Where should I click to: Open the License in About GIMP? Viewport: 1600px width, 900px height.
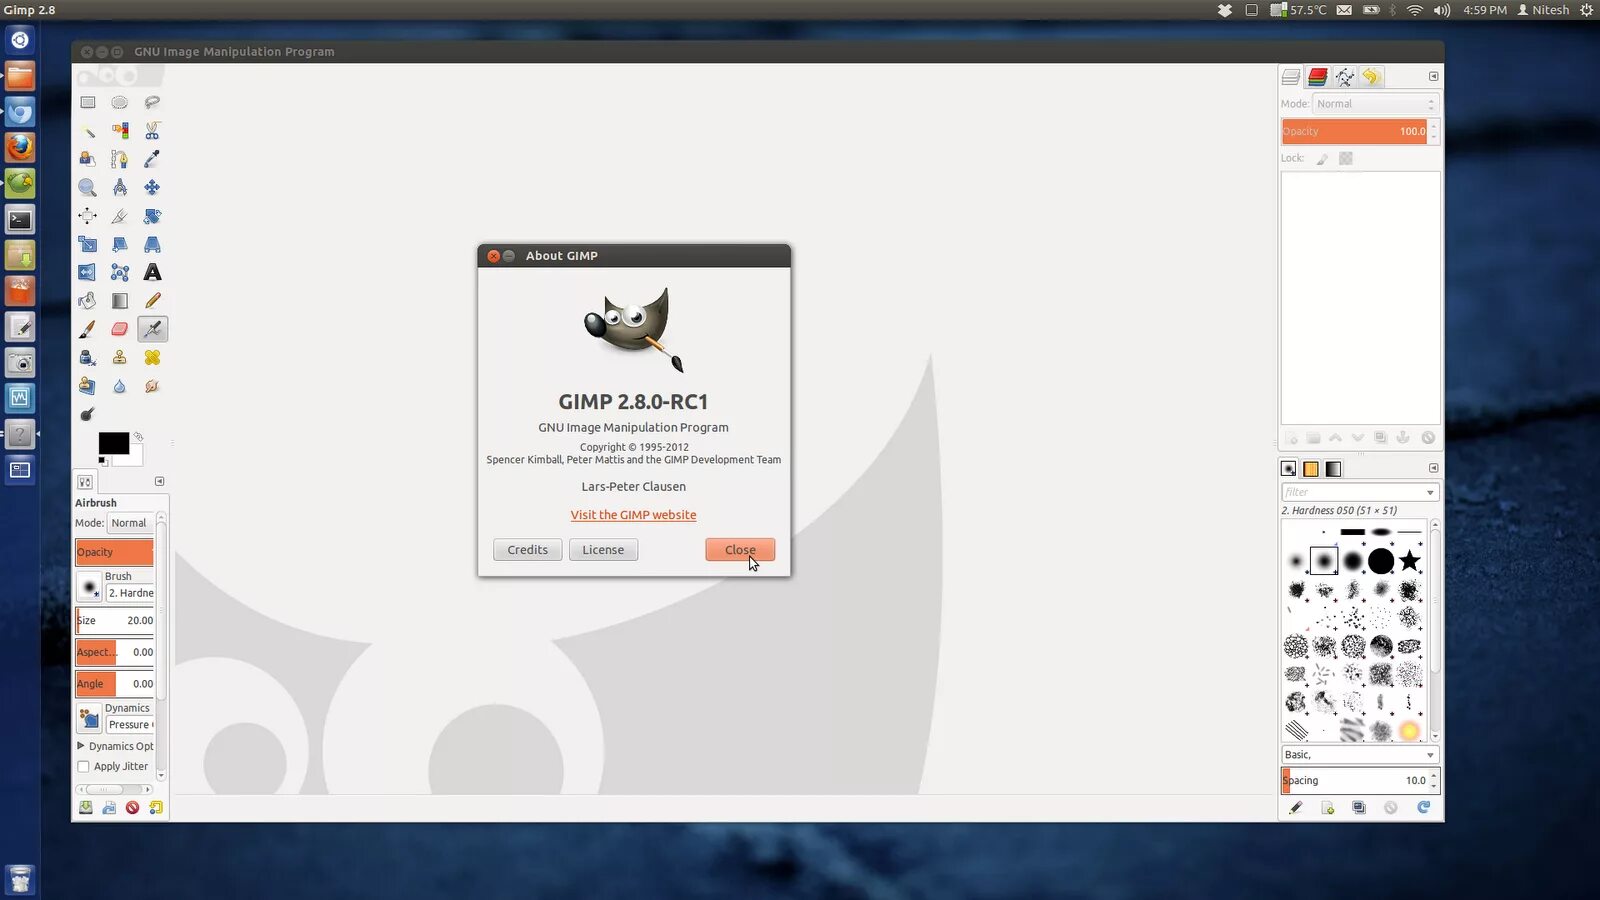point(603,550)
